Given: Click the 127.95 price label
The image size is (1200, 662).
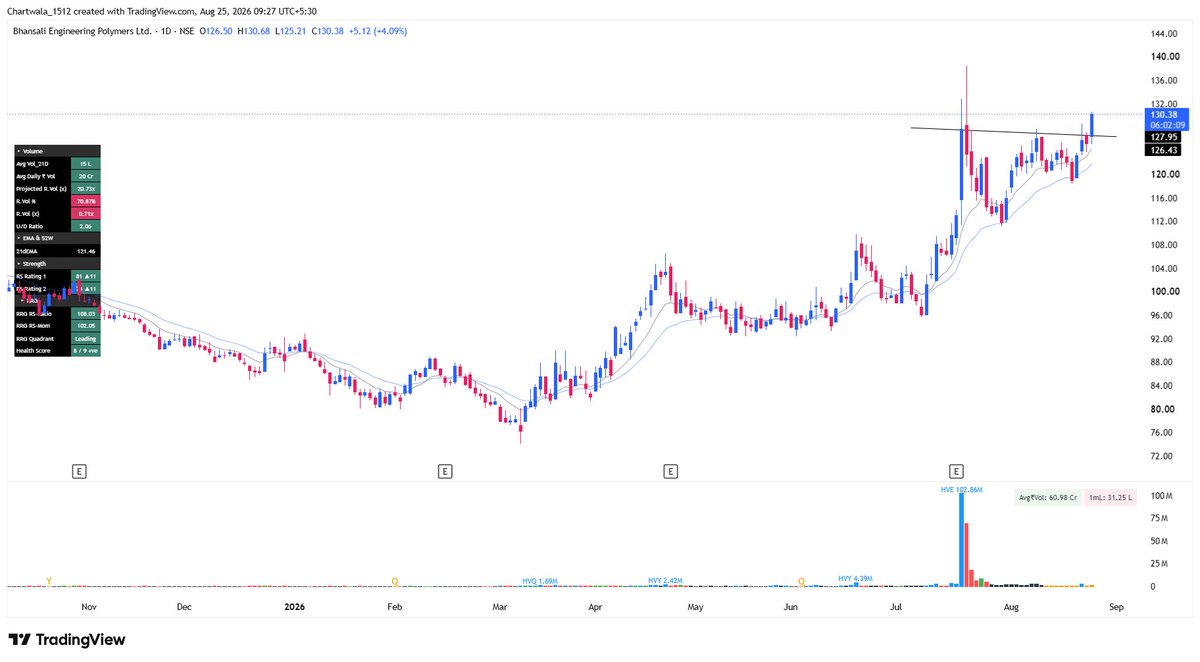Looking at the screenshot, I should (1165, 137).
